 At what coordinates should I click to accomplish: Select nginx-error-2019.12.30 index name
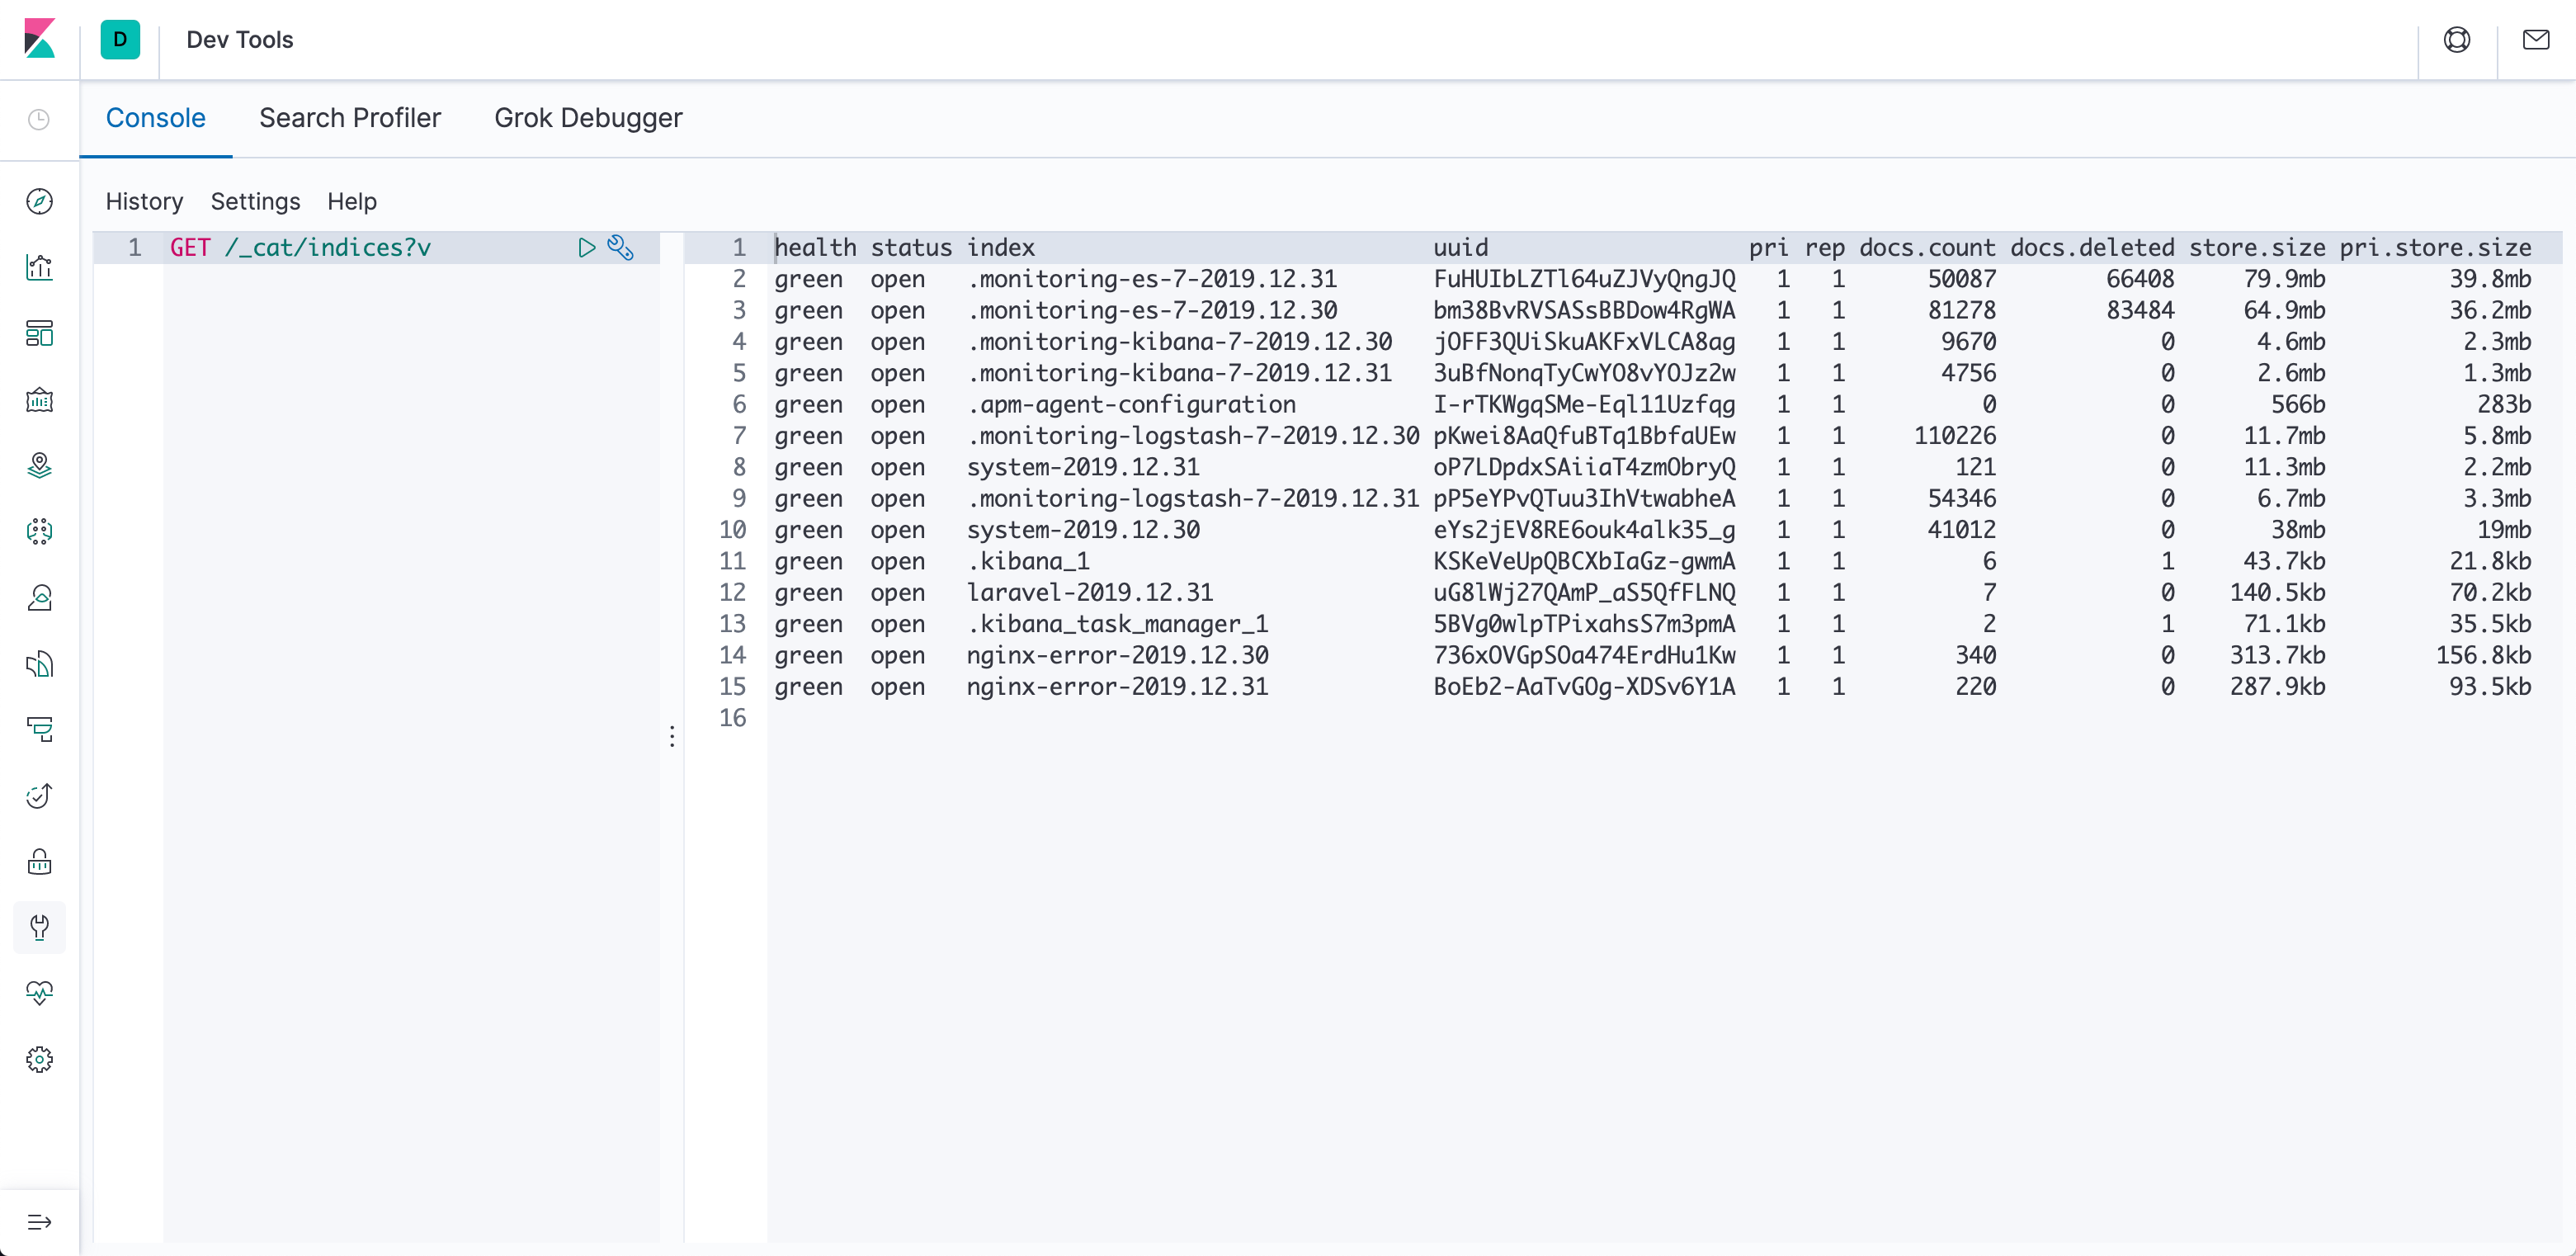[x=1117, y=655]
